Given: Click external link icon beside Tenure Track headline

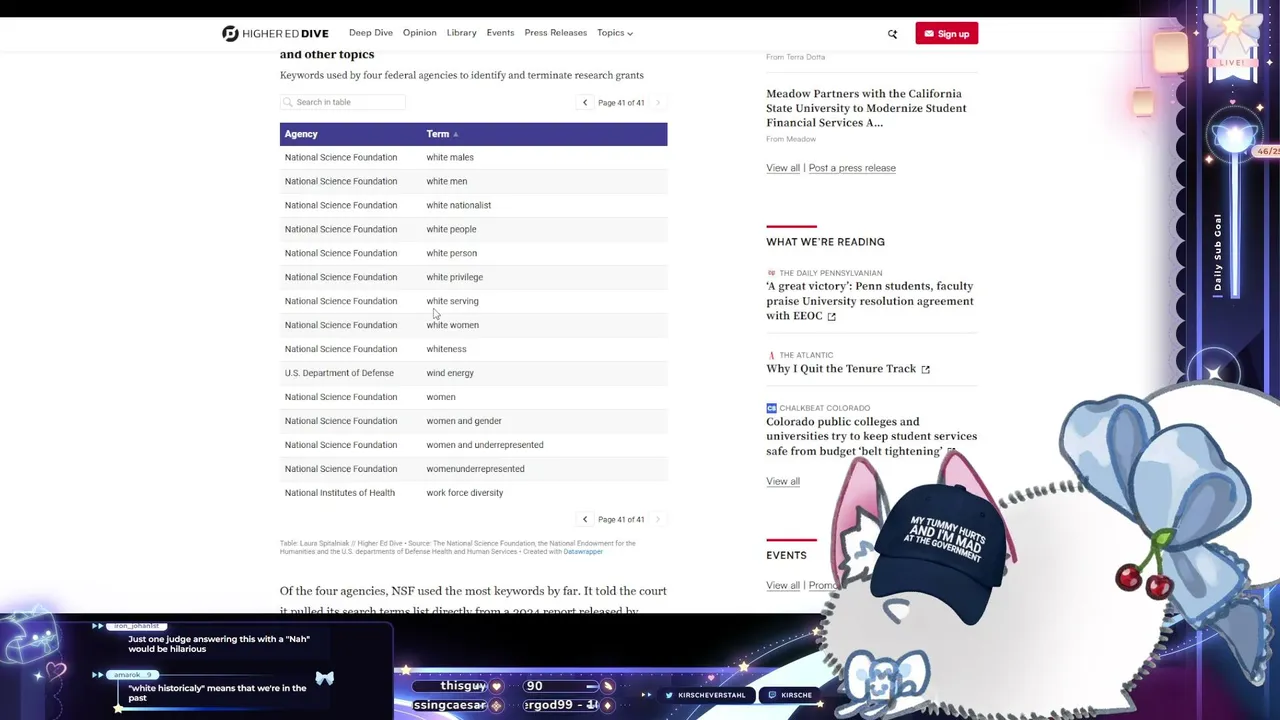Looking at the screenshot, I should 925,369.
